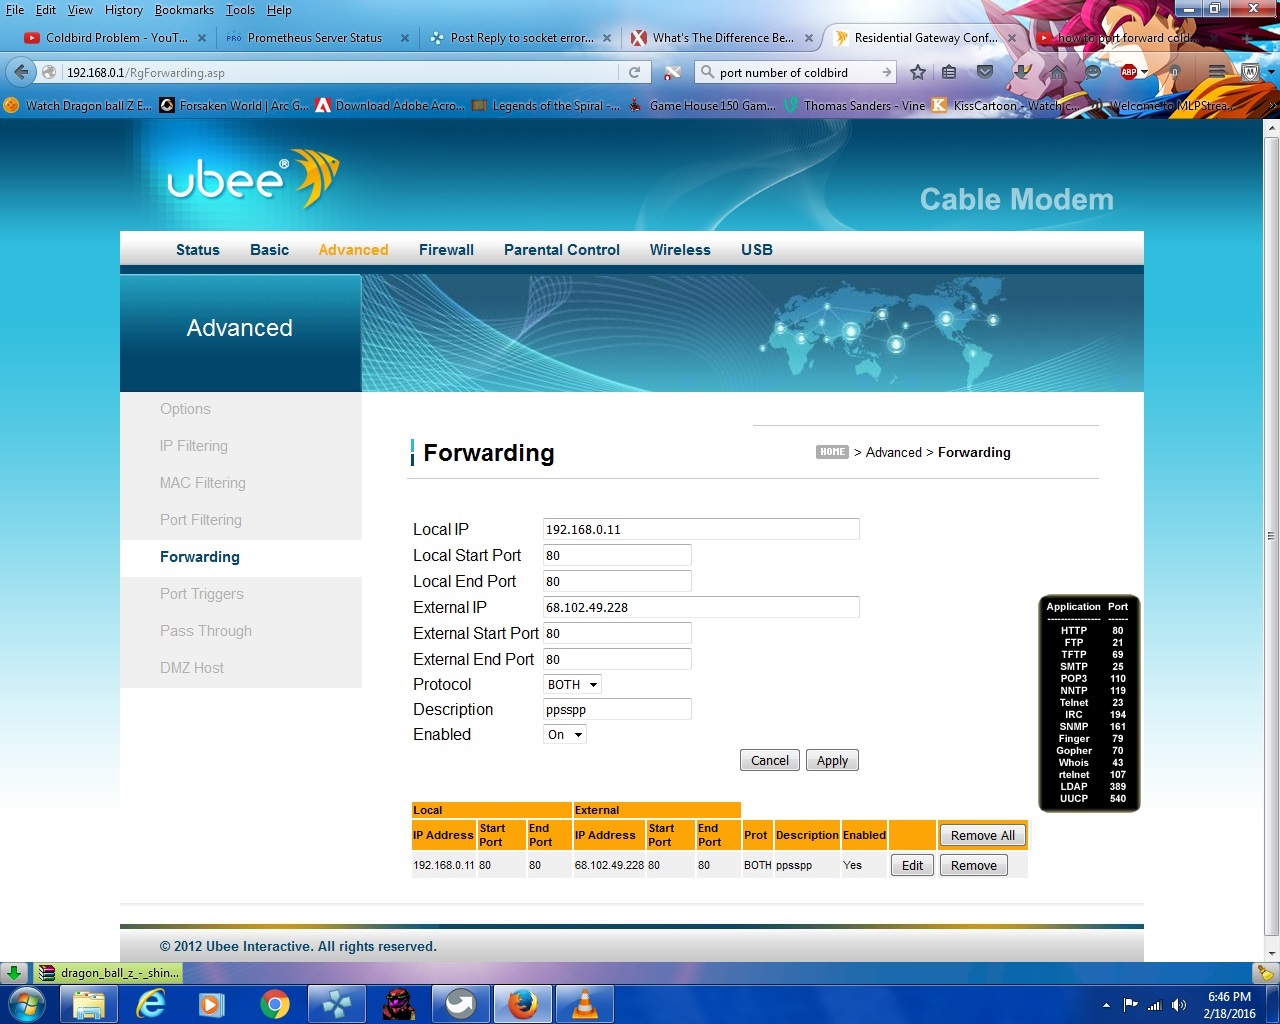Reload the page with the refresh icon

click(x=634, y=72)
